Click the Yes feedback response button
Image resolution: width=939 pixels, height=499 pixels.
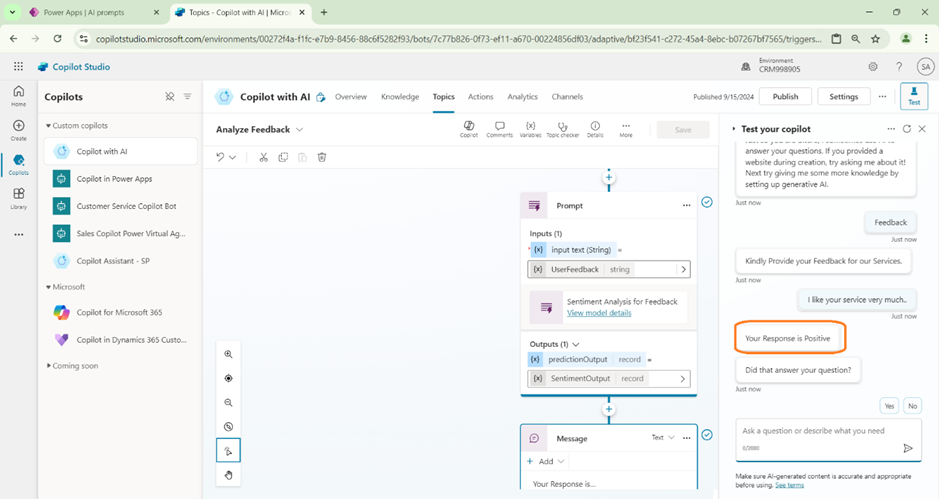click(x=889, y=405)
